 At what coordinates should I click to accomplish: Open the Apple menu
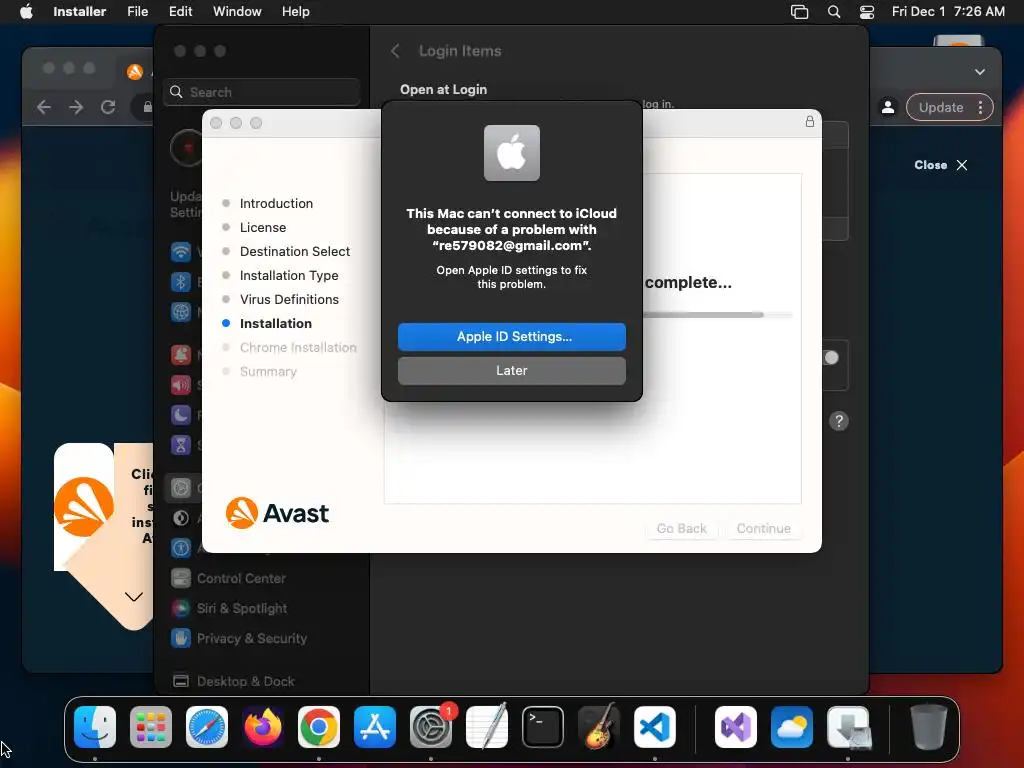[26, 11]
